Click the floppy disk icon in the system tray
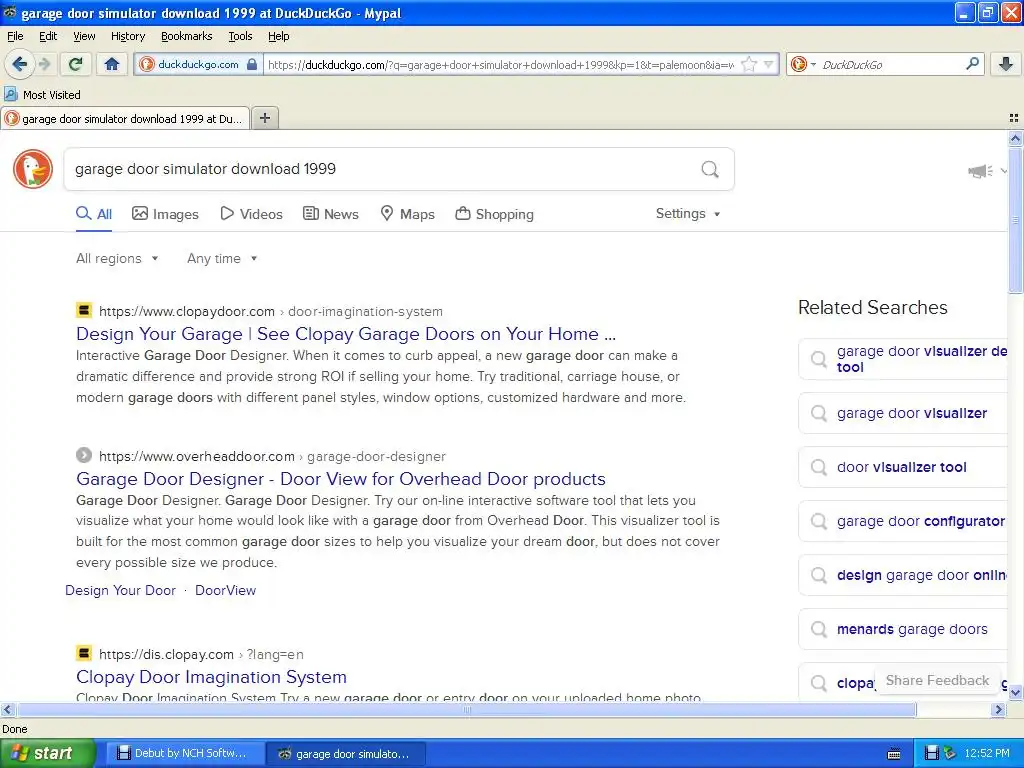 [x=932, y=753]
